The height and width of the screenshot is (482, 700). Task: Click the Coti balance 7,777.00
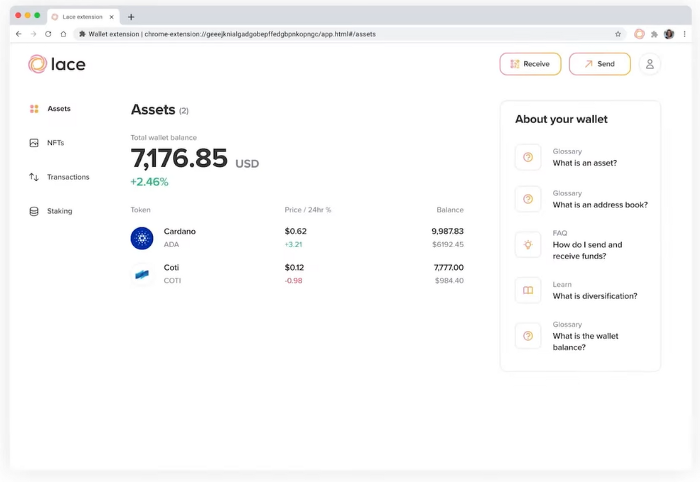[449, 267]
